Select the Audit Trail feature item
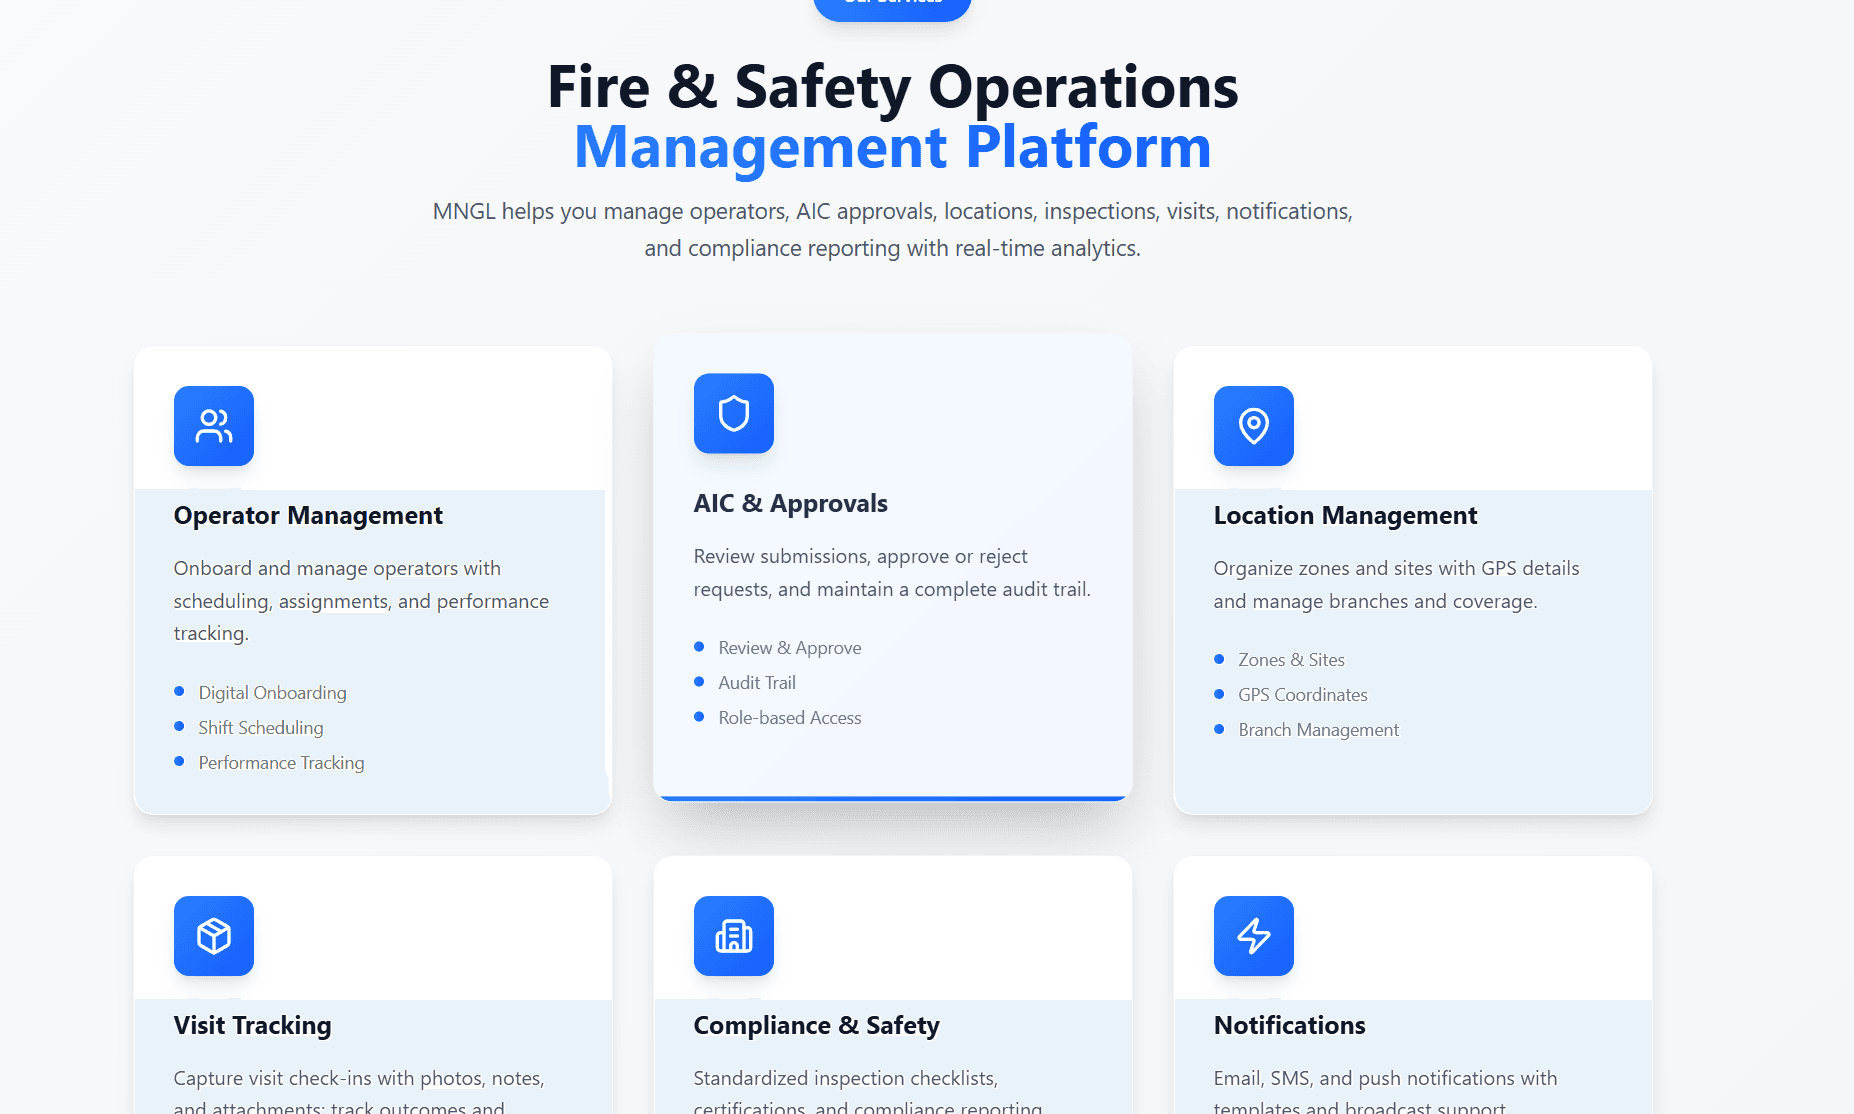1854x1114 pixels. click(x=757, y=683)
